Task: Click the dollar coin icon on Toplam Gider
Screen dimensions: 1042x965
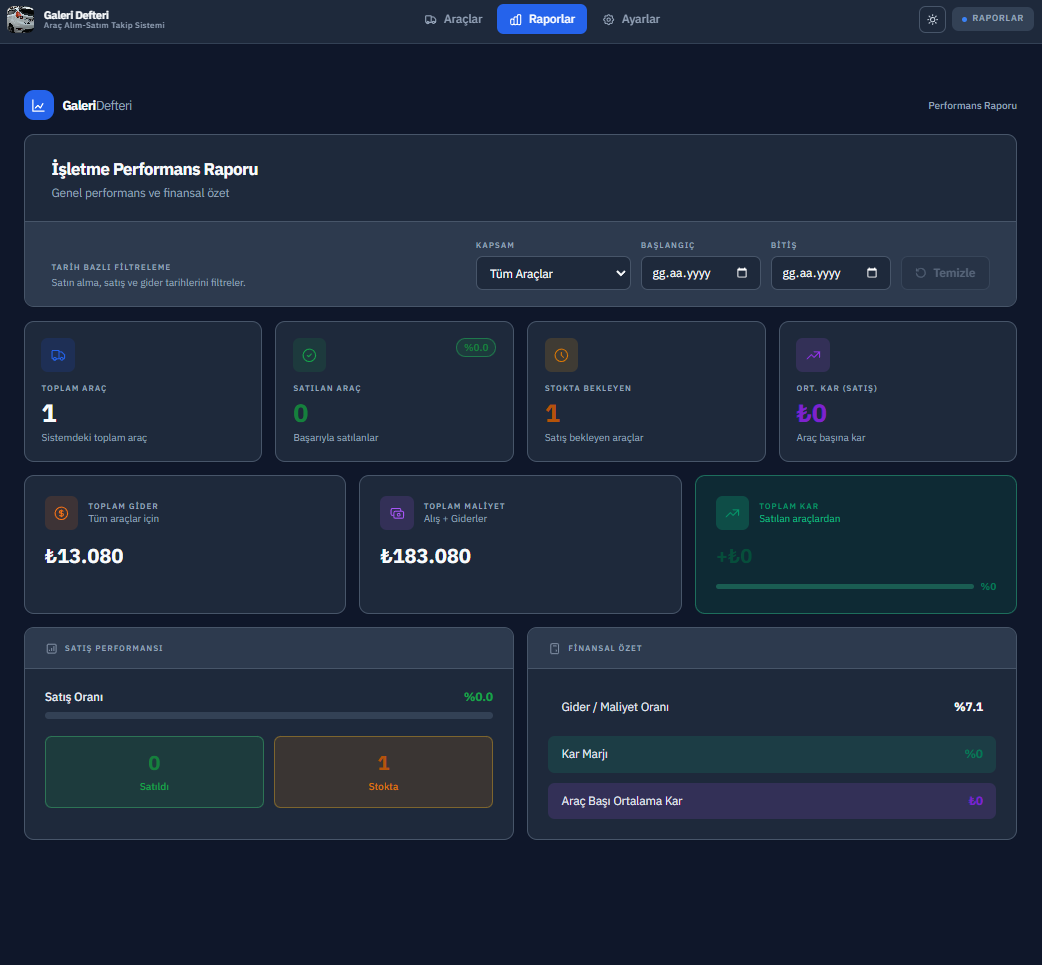Action: click(x=61, y=513)
